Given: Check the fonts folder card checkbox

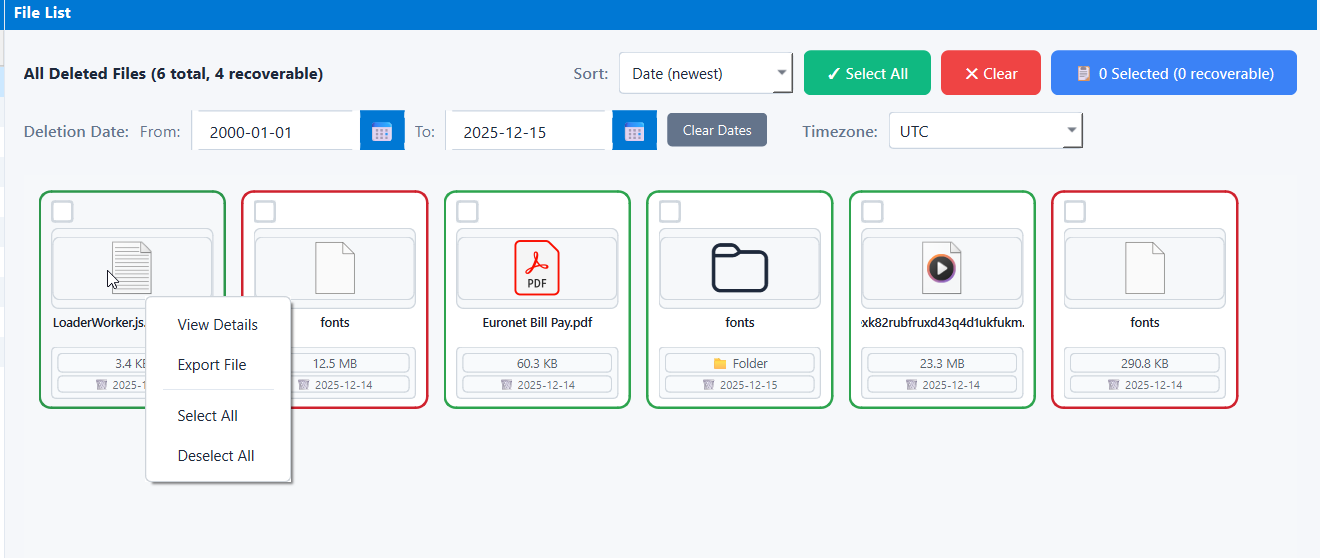Looking at the screenshot, I should pyautogui.click(x=670, y=211).
